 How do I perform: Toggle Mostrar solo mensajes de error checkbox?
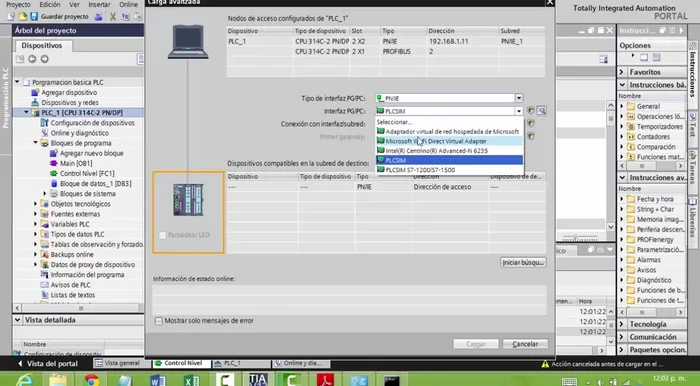(158, 321)
